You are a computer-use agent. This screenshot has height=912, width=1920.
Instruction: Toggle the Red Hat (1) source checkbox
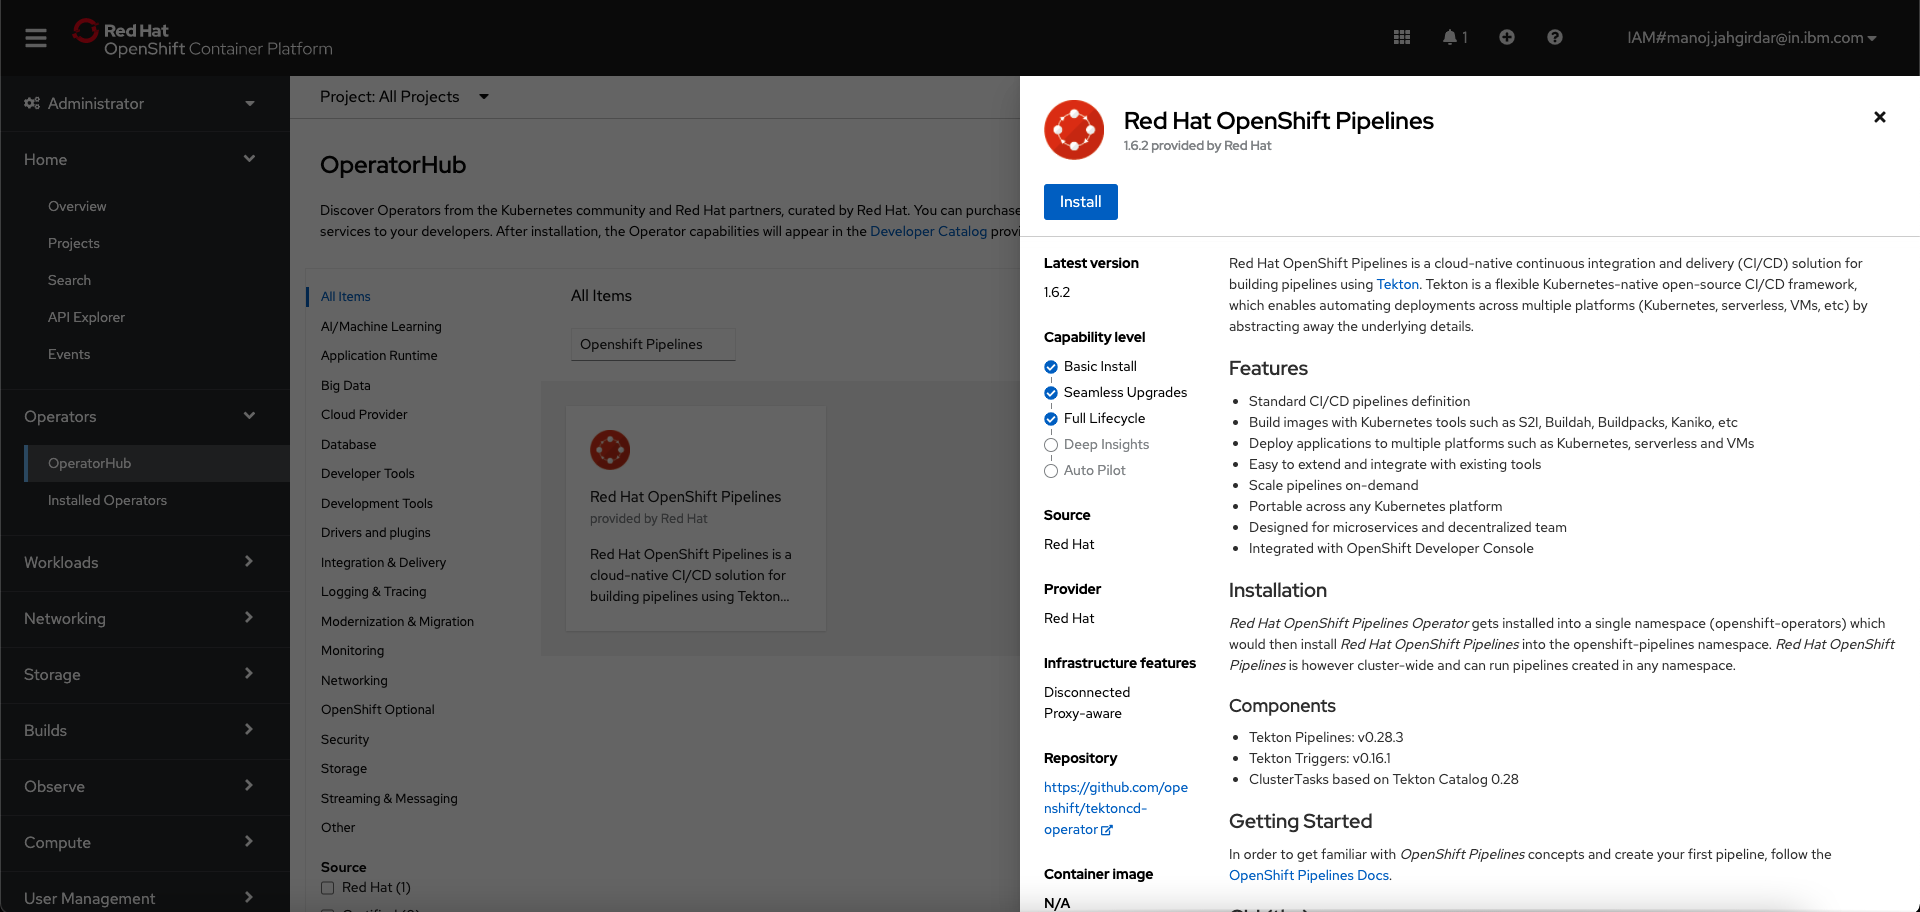[x=327, y=888]
